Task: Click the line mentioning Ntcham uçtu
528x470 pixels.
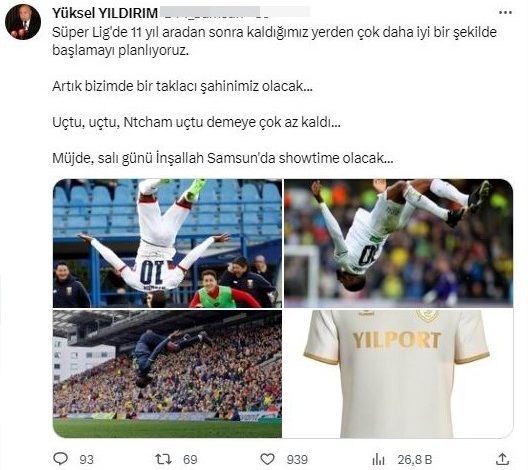Action: click(x=196, y=122)
